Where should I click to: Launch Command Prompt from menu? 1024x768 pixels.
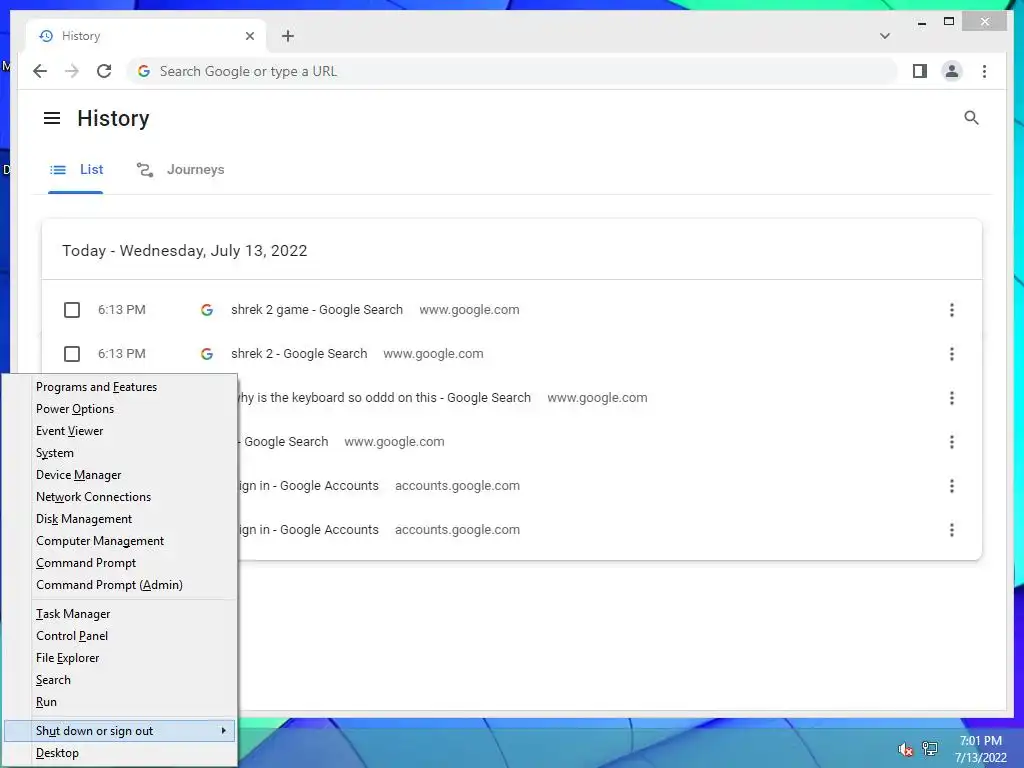point(120,563)
